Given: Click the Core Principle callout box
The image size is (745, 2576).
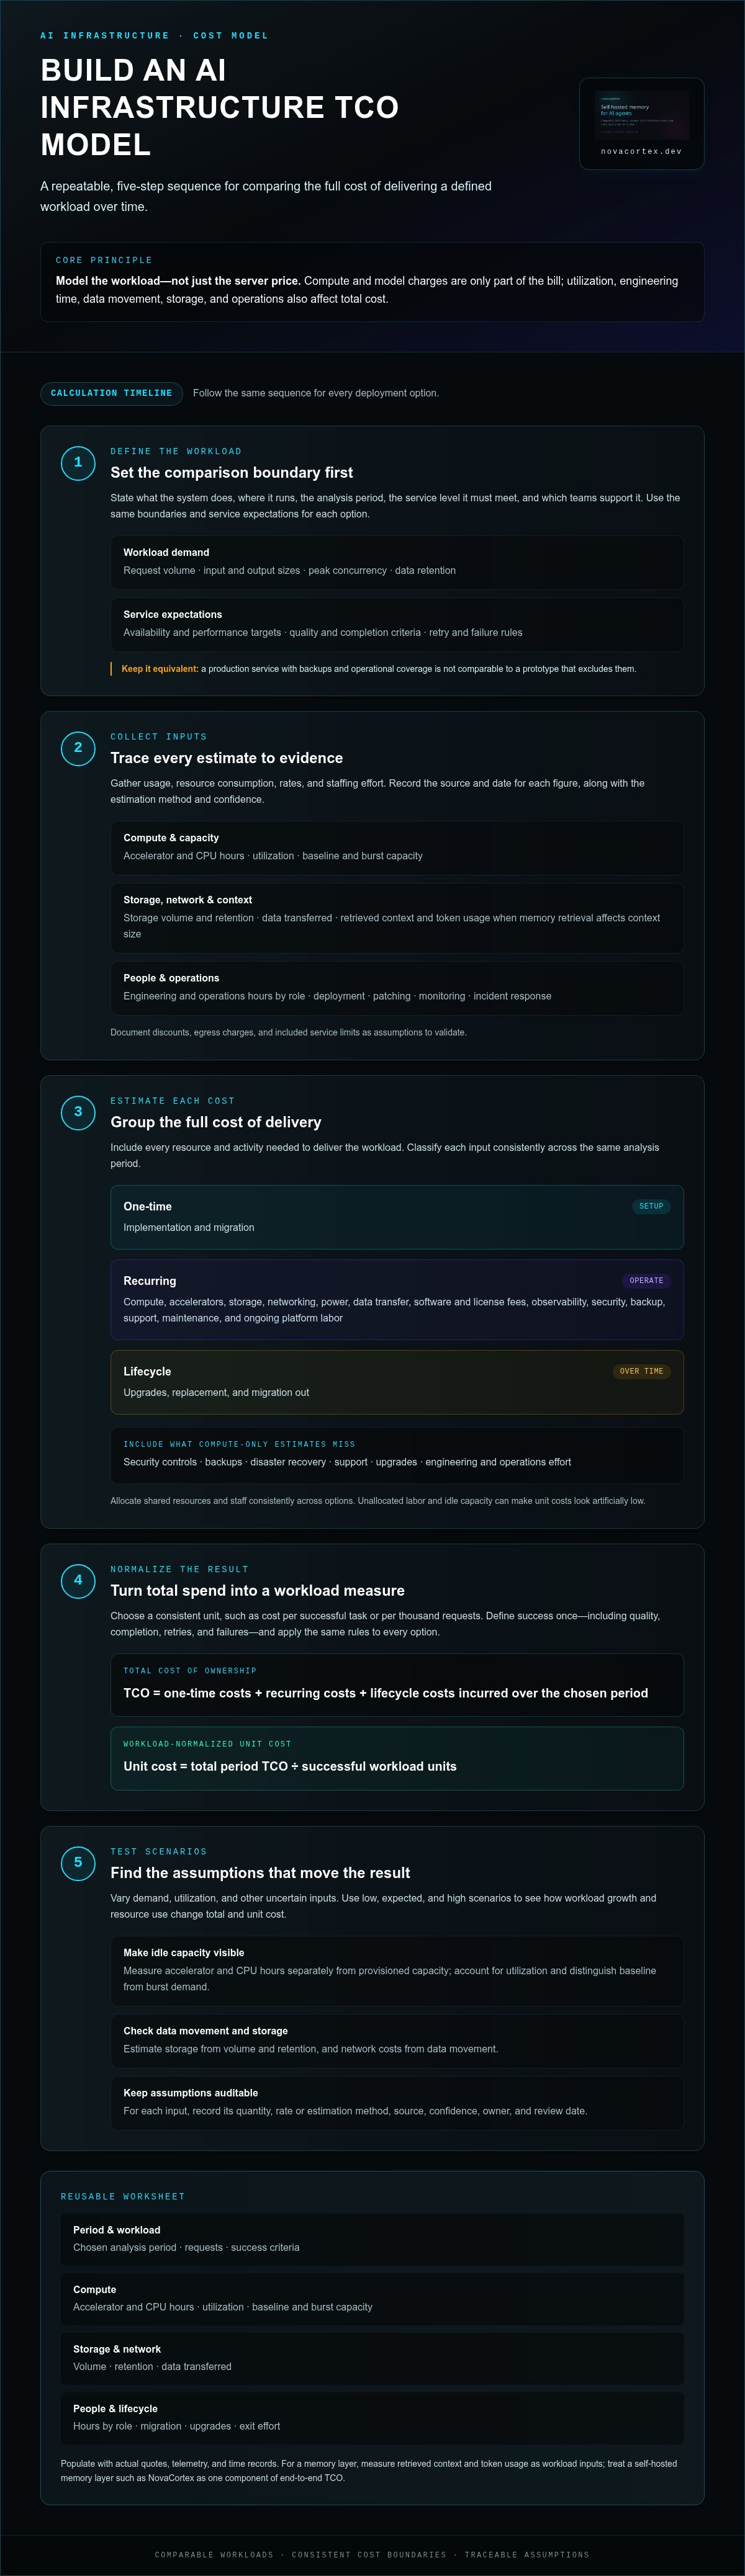Looking at the screenshot, I should 372,282.
